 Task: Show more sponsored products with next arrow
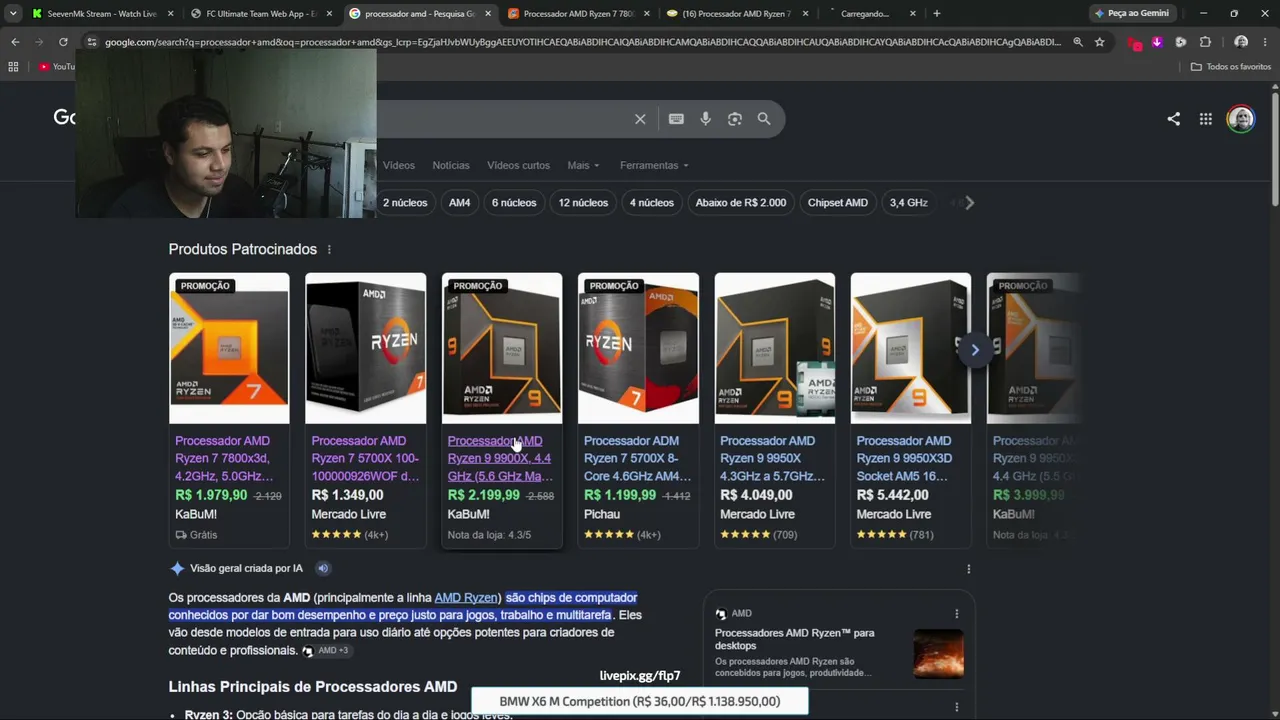975,350
